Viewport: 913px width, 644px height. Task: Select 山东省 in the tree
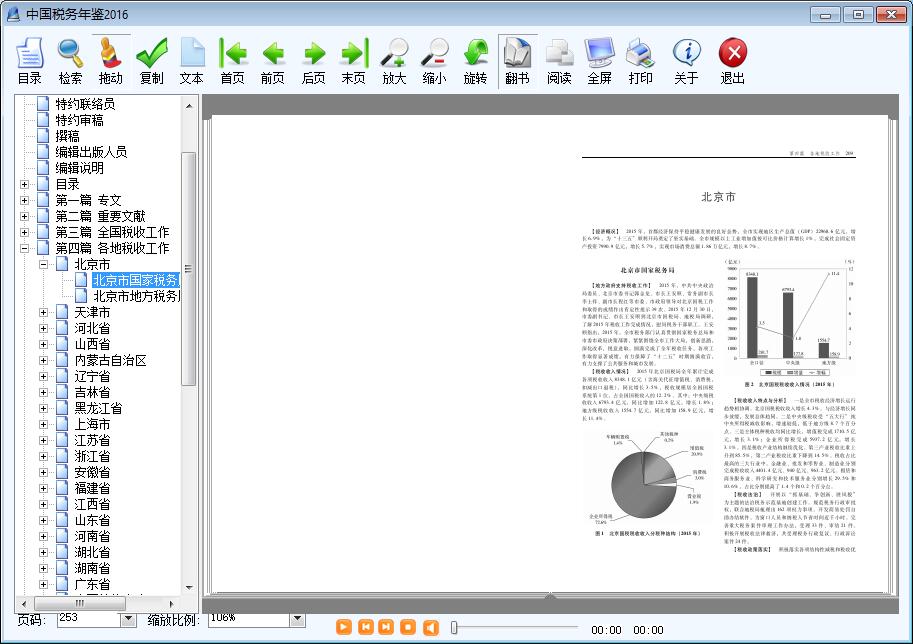tap(92, 520)
